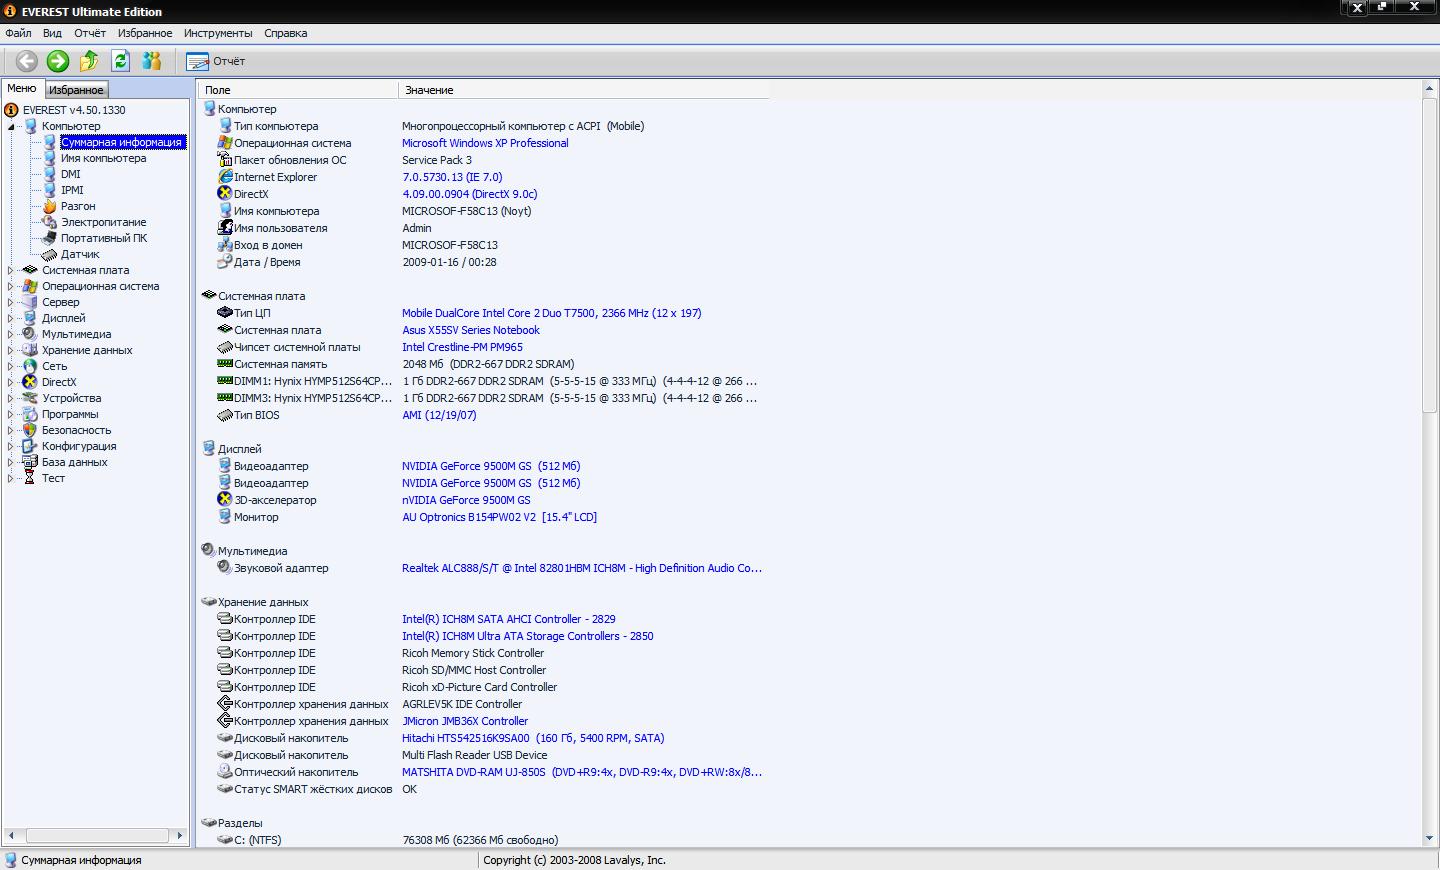Expand the Сервер tree node
The width and height of the screenshot is (1440, 870).
tap(11, 302)
